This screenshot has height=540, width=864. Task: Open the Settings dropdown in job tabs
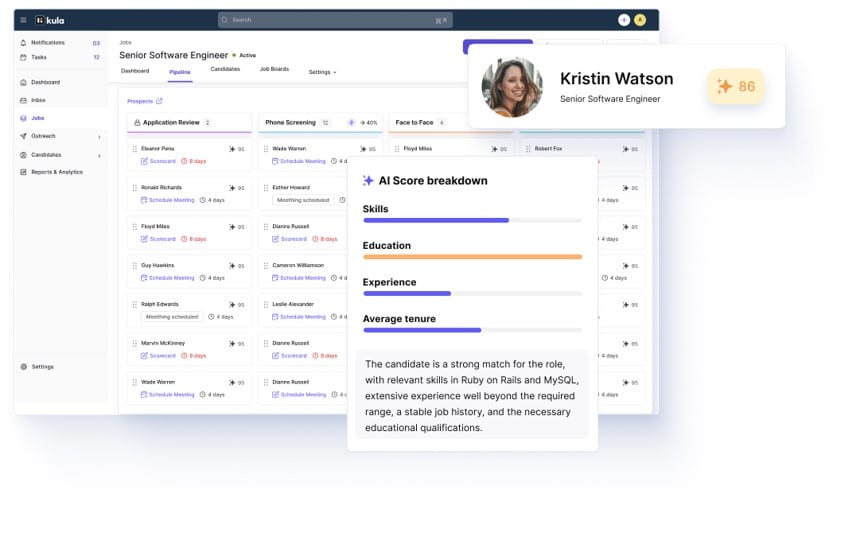(322, 72)
